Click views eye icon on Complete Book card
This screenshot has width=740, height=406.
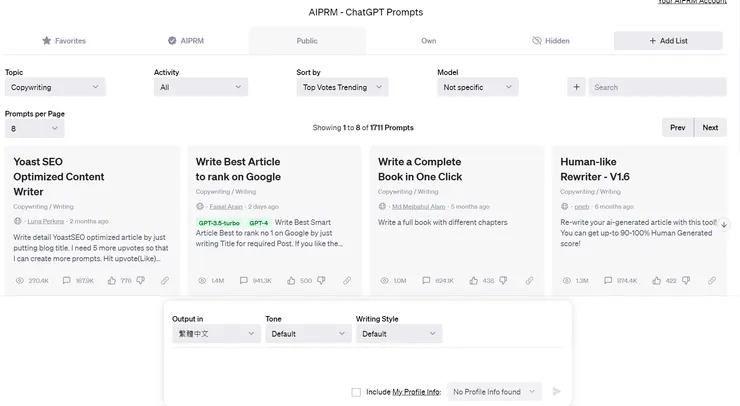pos(384,280)
